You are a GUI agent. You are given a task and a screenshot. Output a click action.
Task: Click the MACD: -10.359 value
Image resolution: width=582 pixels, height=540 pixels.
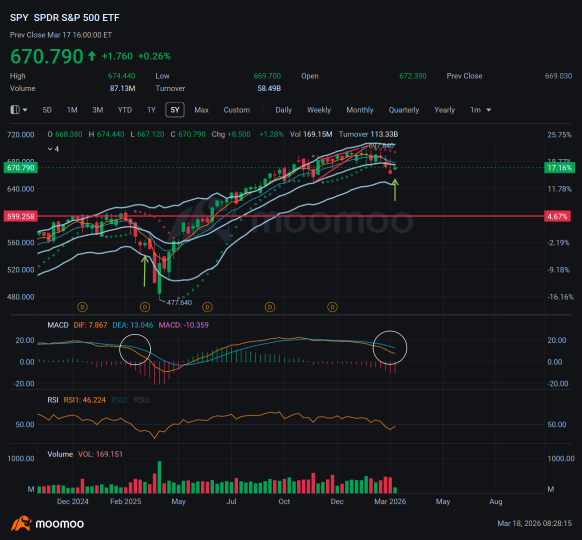(x=183, y=325)
